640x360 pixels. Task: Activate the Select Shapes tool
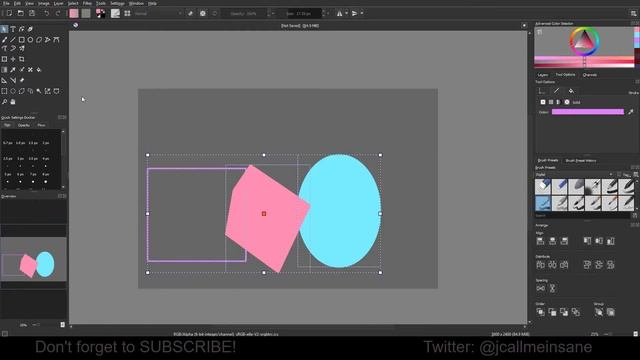pyautogui.click(x=4, y=29)
